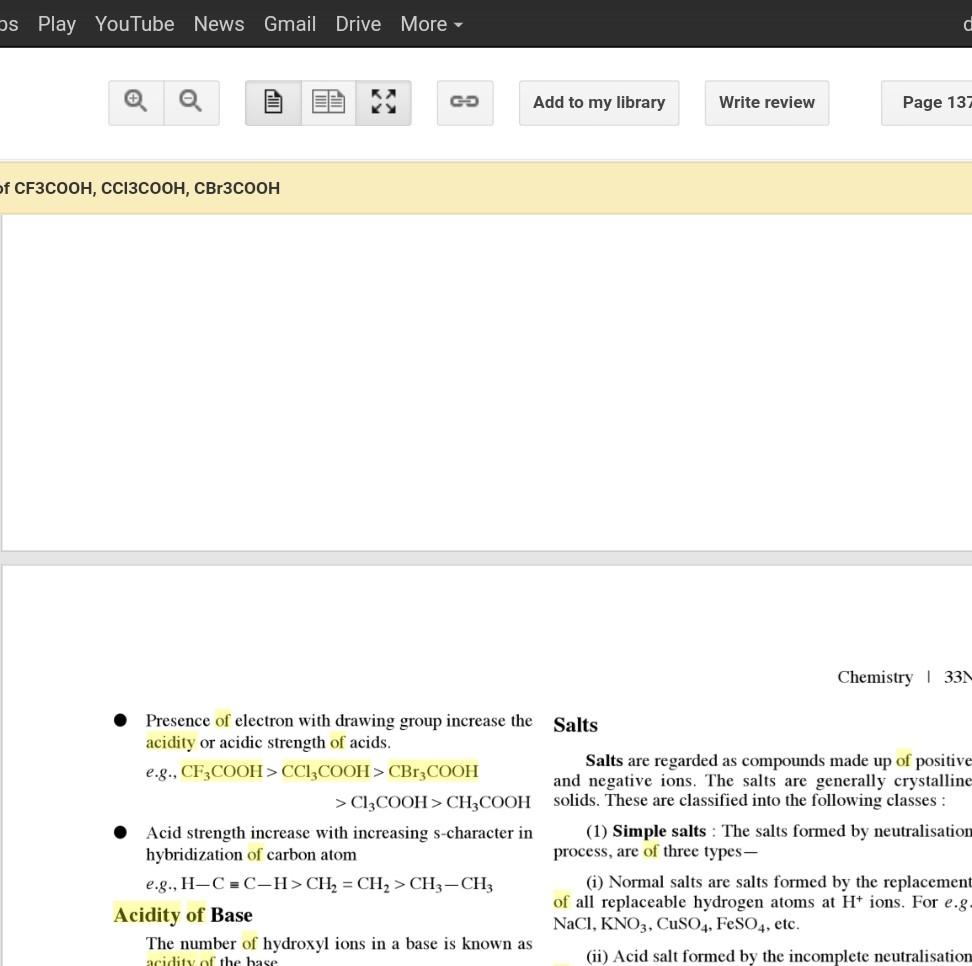Open Gmail from the top bar
Image resolution: width=972 pixels, height=966 pixels.
tap(290, 24)
